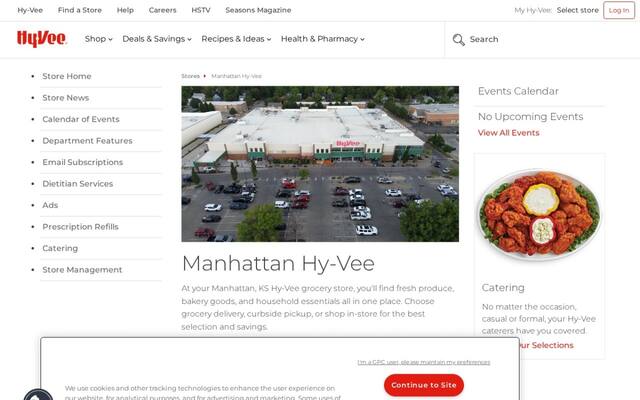This screenshot has width=640, height=400.
Task: Open the Recipes & Ideas dropdown
Action: click(x=236, y=39)
